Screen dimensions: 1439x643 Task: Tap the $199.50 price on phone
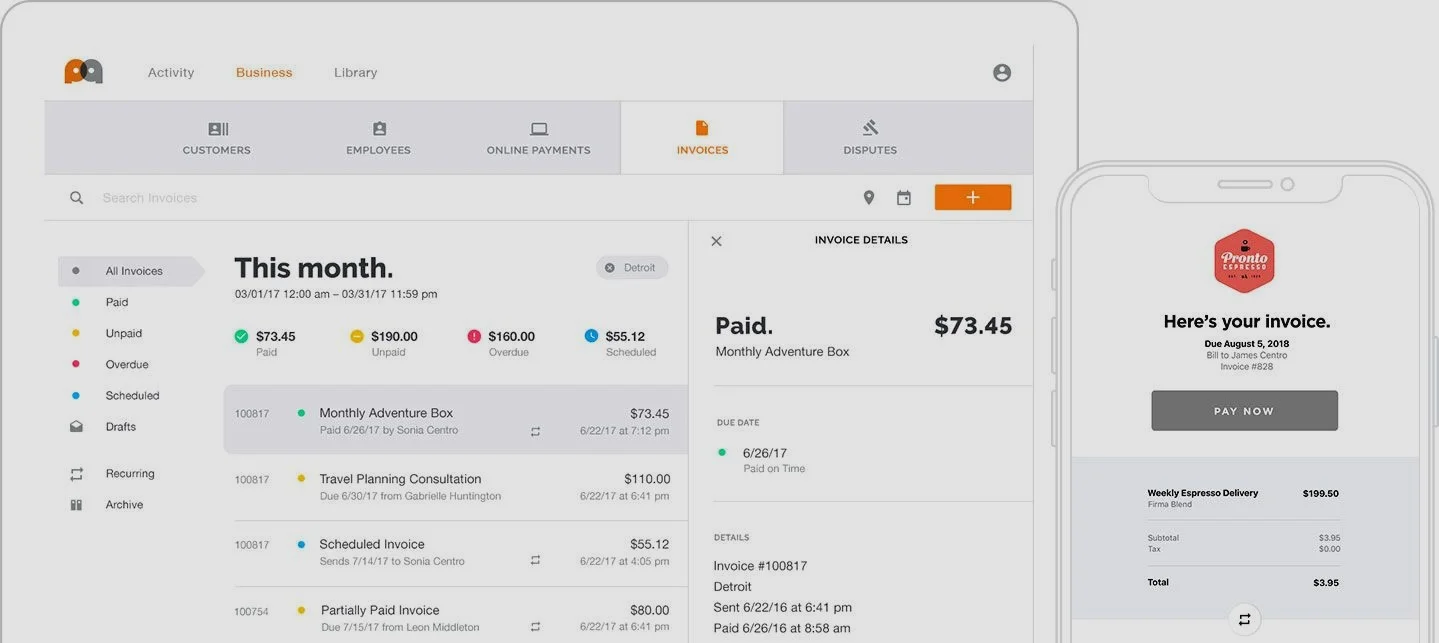click(x=1321, y=494)
